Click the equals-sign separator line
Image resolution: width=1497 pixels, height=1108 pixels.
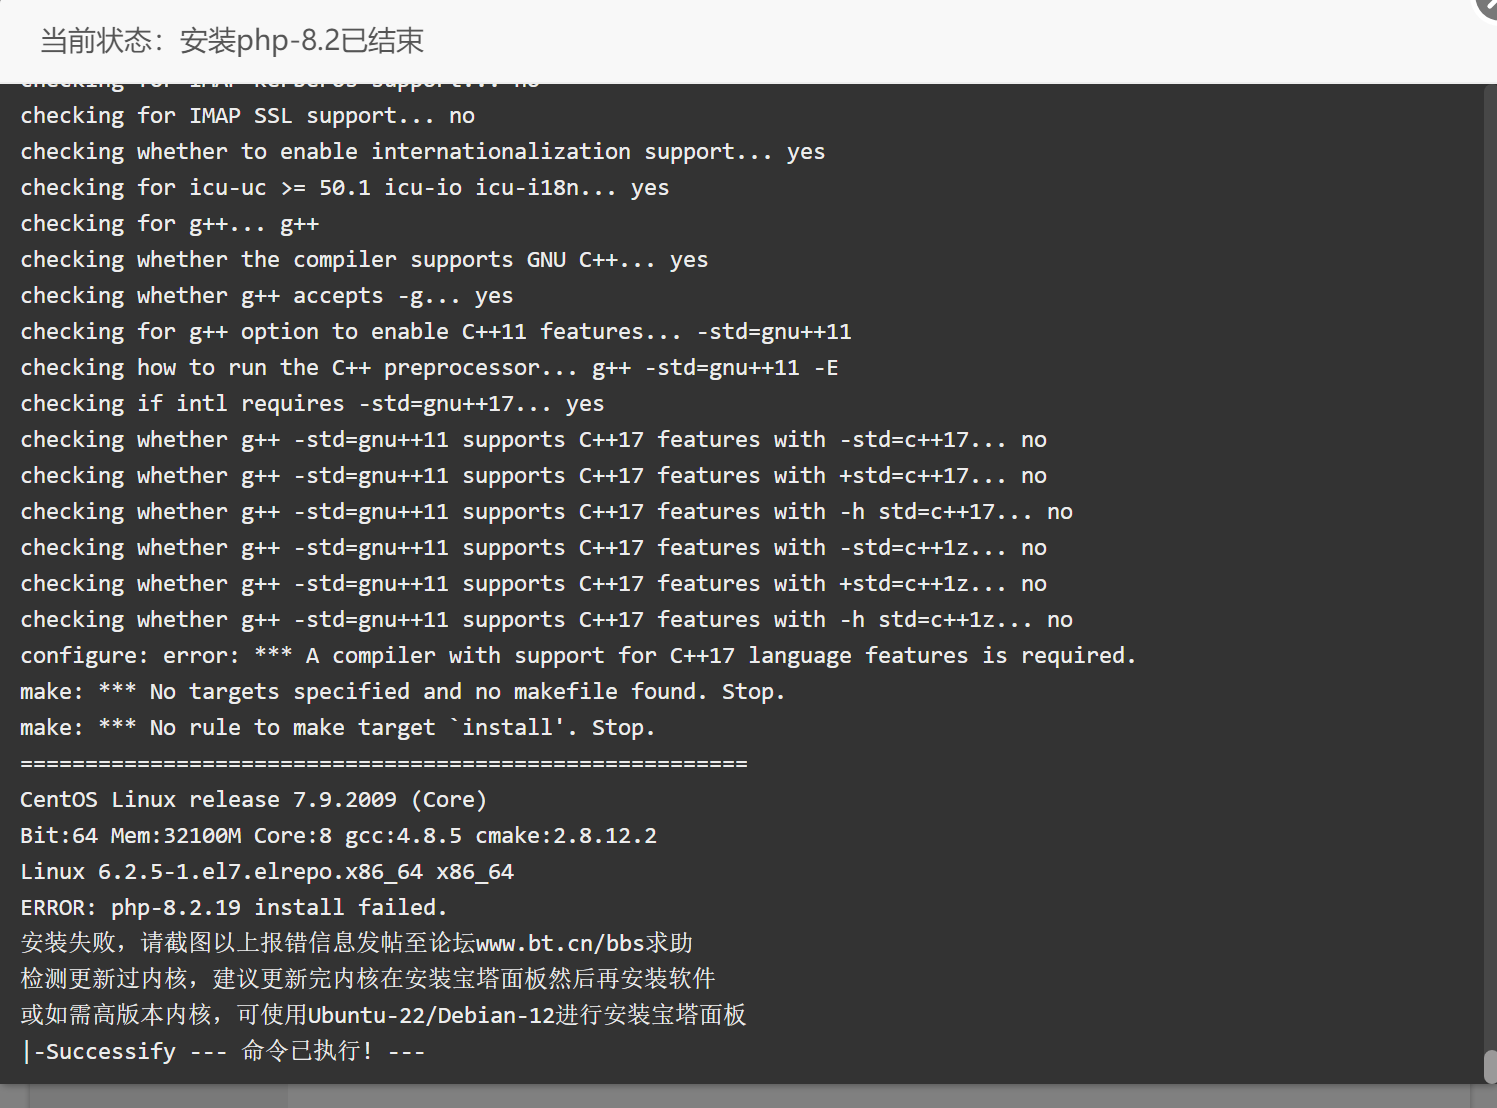pos(383,764)
